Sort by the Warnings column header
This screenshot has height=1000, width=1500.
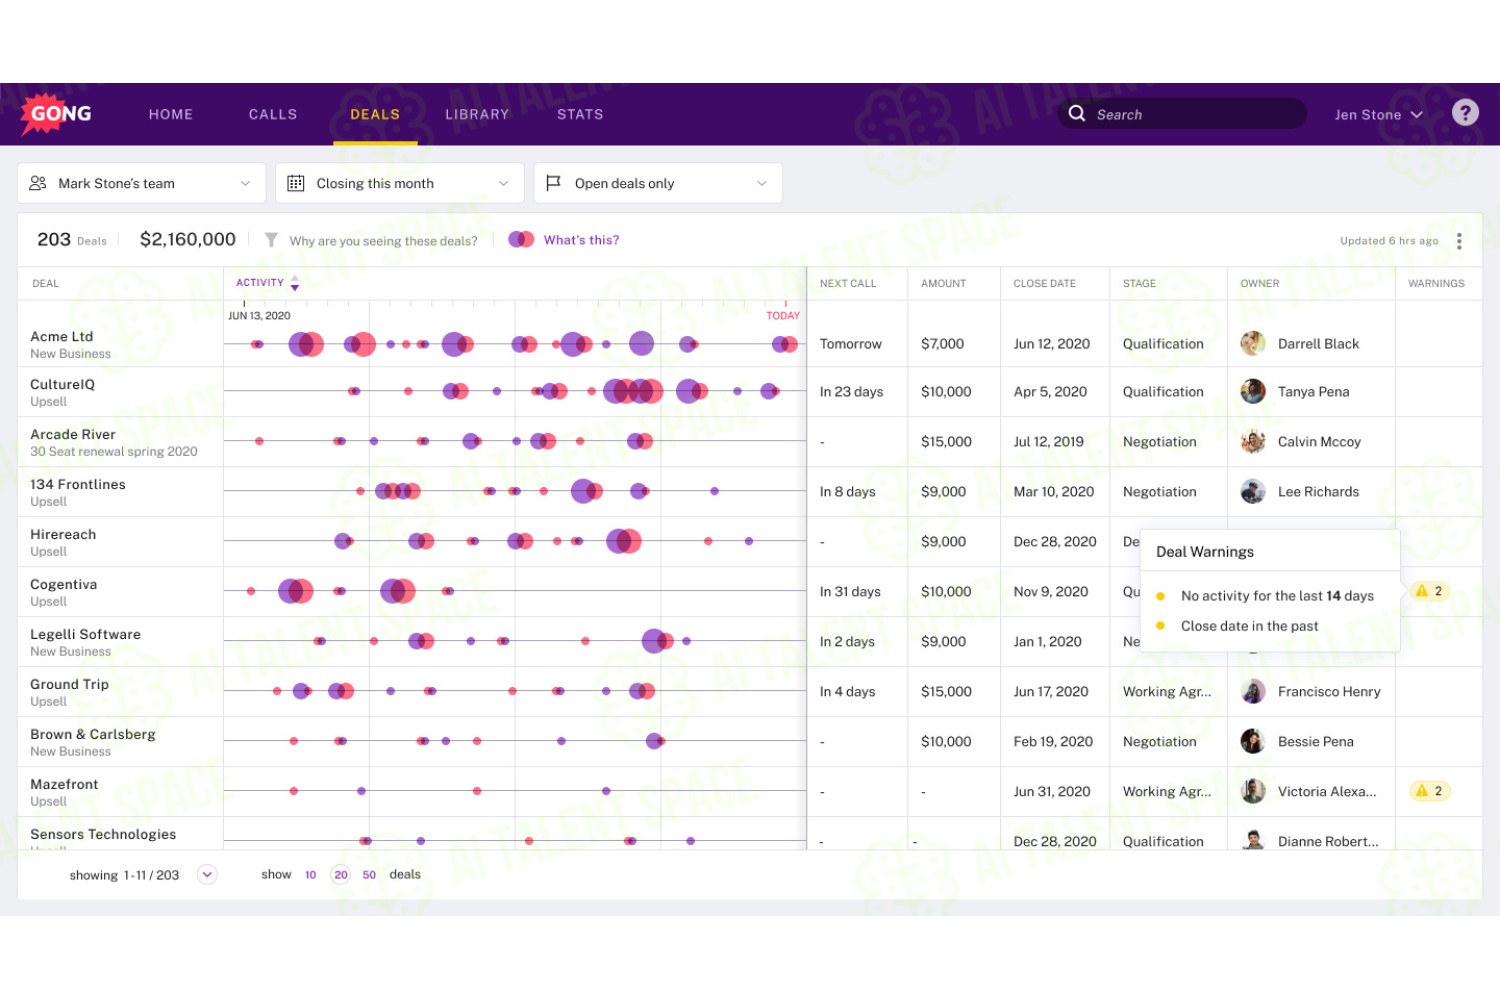coord(1436,283)
